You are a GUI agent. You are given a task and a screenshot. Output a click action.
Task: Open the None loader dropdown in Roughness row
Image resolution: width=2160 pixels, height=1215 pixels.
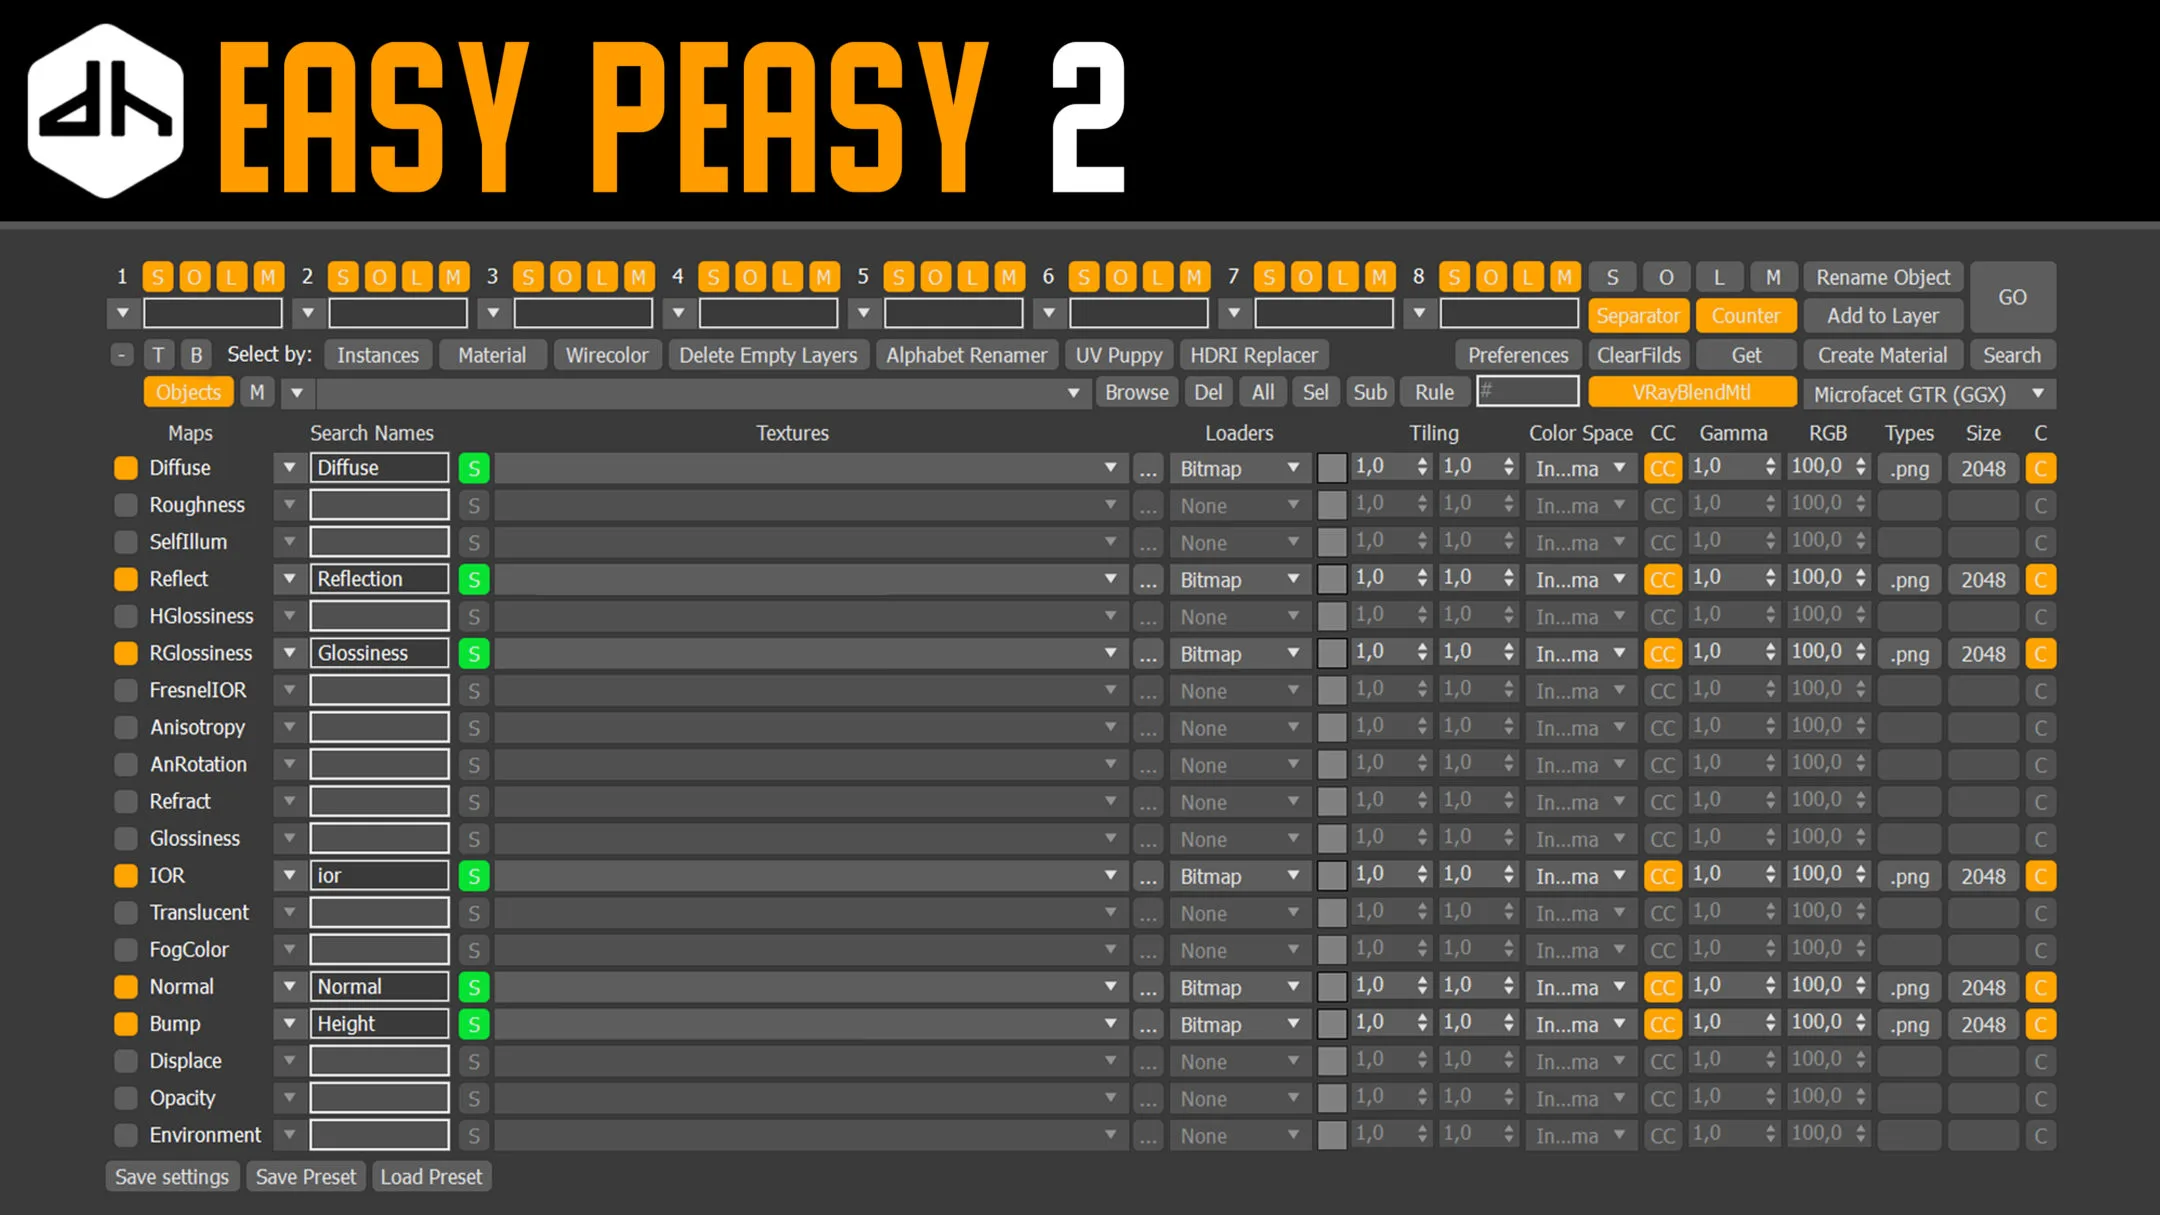(1240, 505)
